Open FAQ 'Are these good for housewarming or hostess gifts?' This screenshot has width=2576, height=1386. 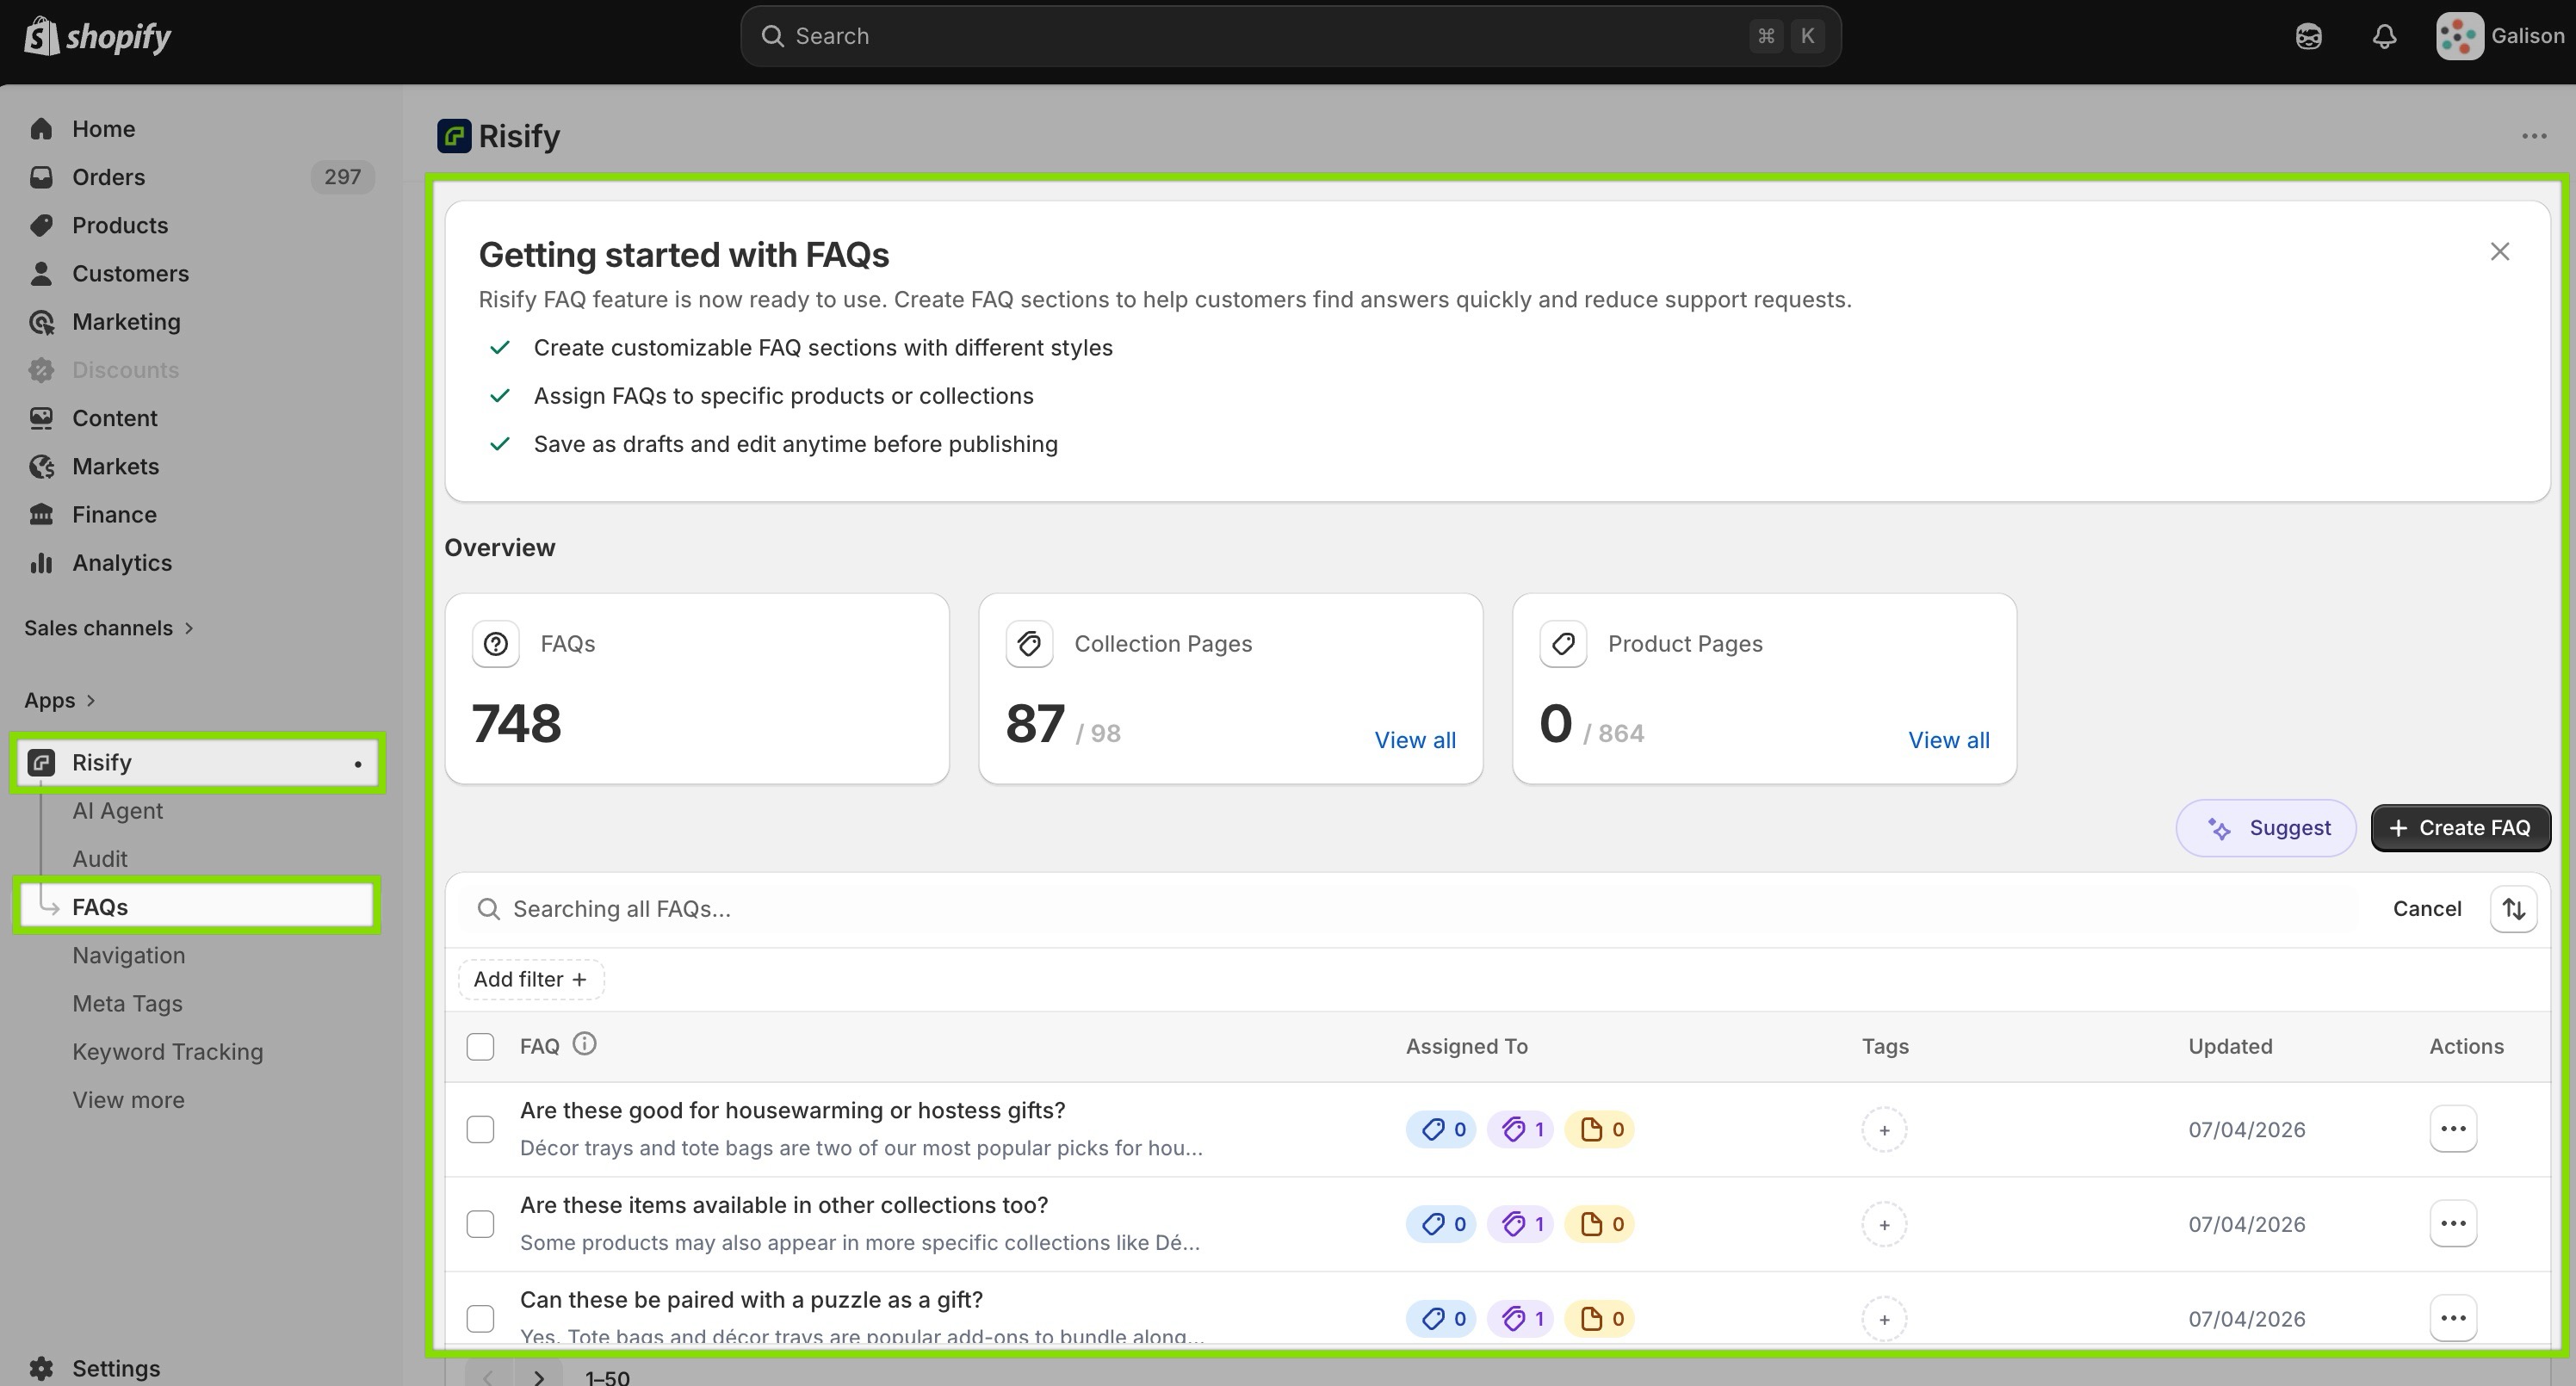pos(792,1110)
